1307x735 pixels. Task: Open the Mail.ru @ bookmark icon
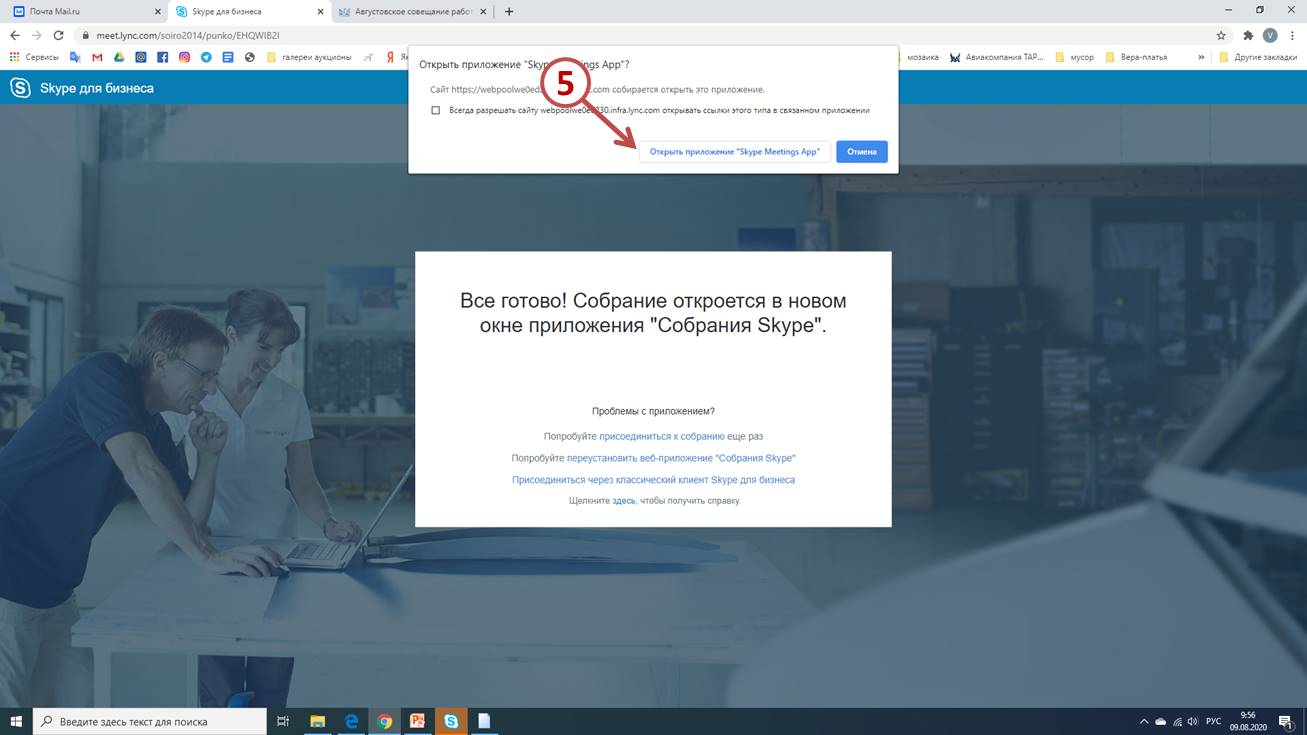click(x=141, y=57)
